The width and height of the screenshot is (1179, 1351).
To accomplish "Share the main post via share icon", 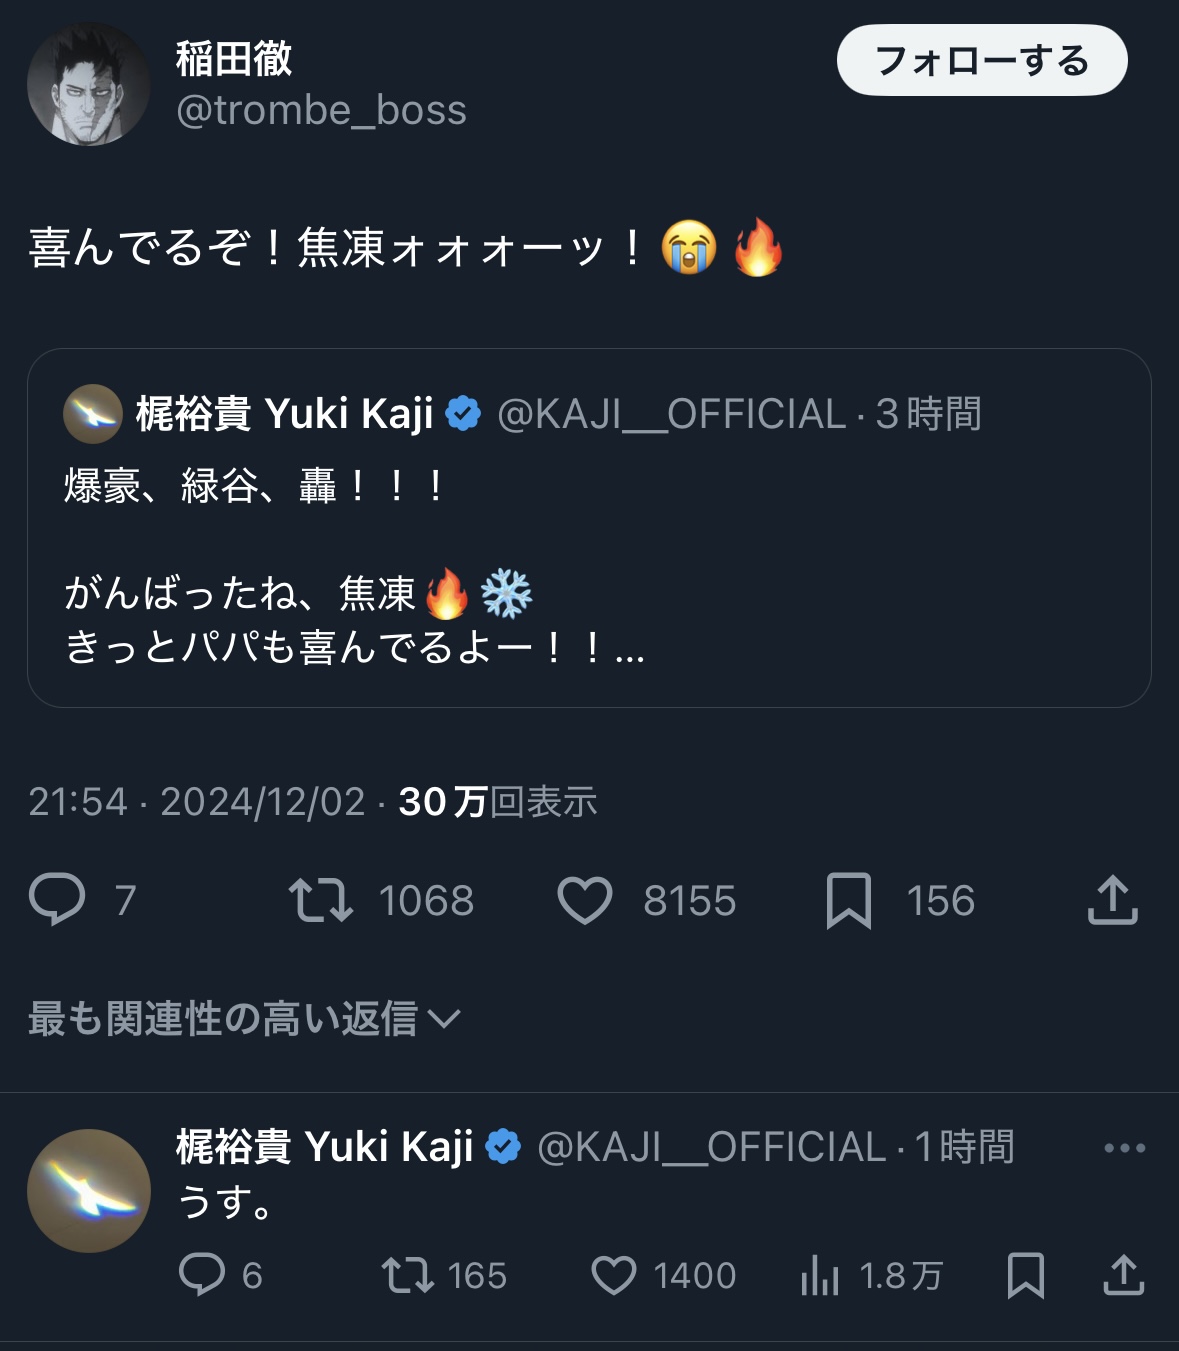I will (1112, 900).
